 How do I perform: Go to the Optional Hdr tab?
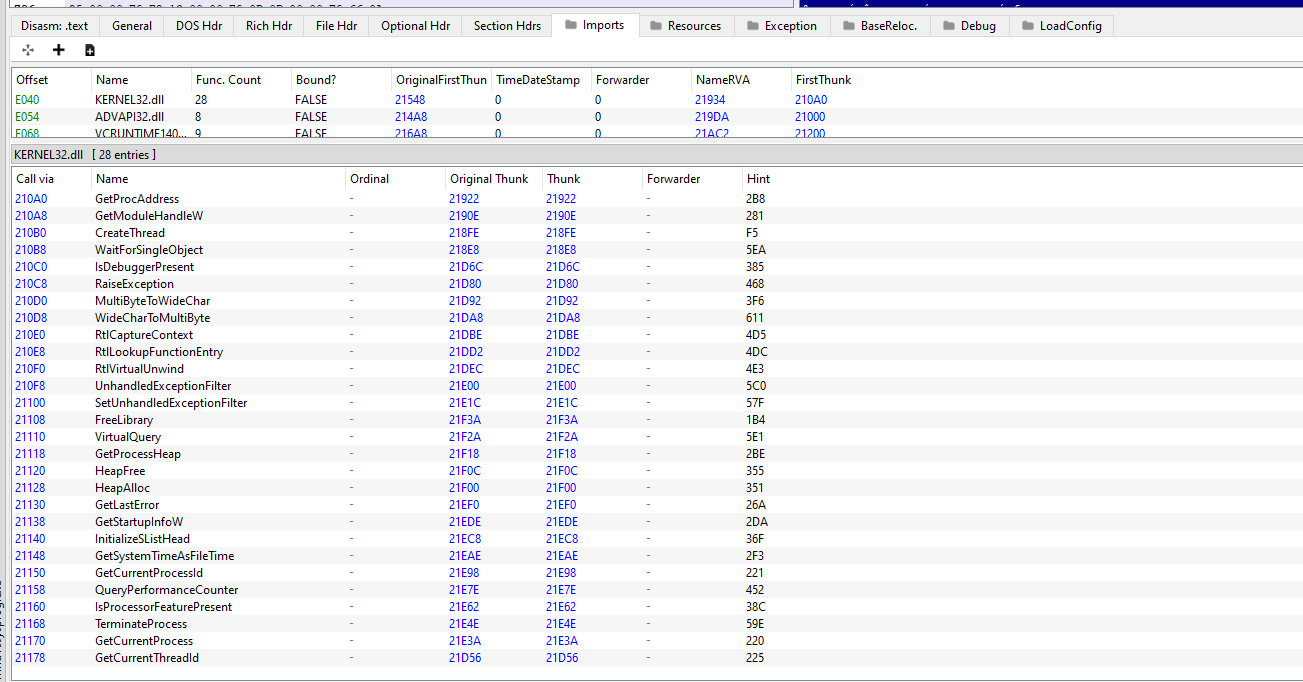tap(415, 26)
